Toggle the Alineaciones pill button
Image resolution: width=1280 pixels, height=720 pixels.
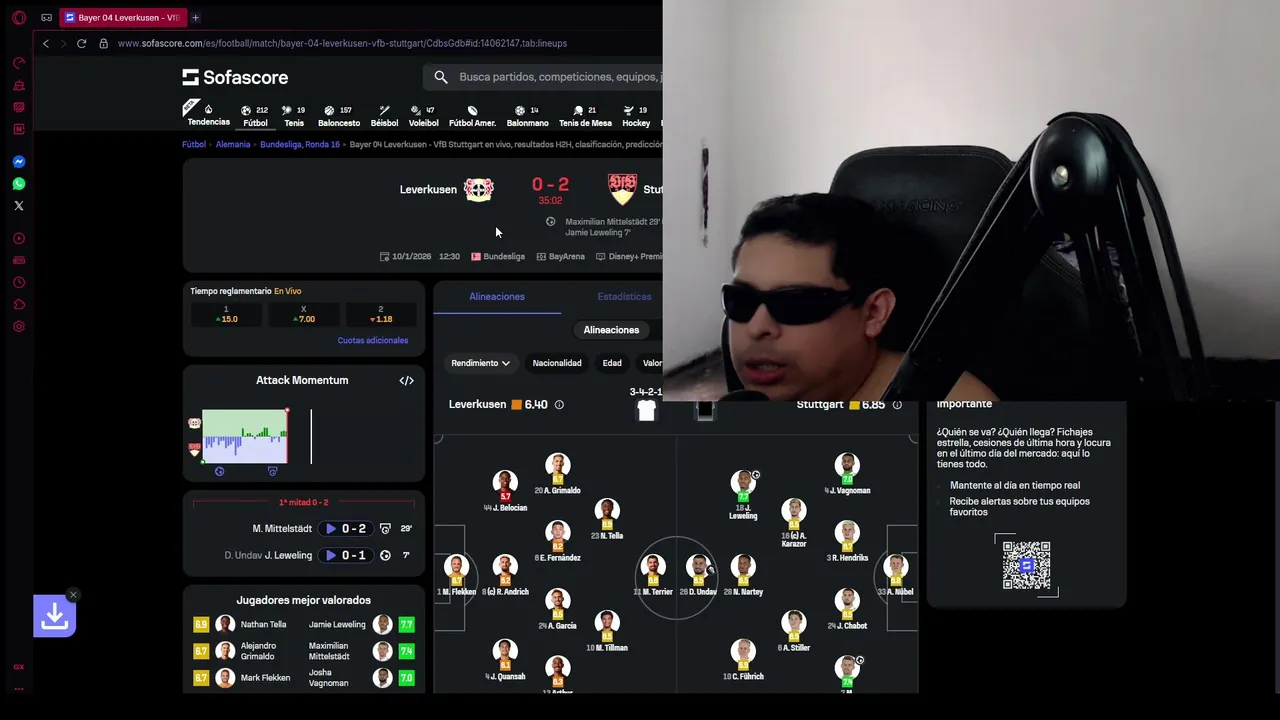(x=611, y=330)
